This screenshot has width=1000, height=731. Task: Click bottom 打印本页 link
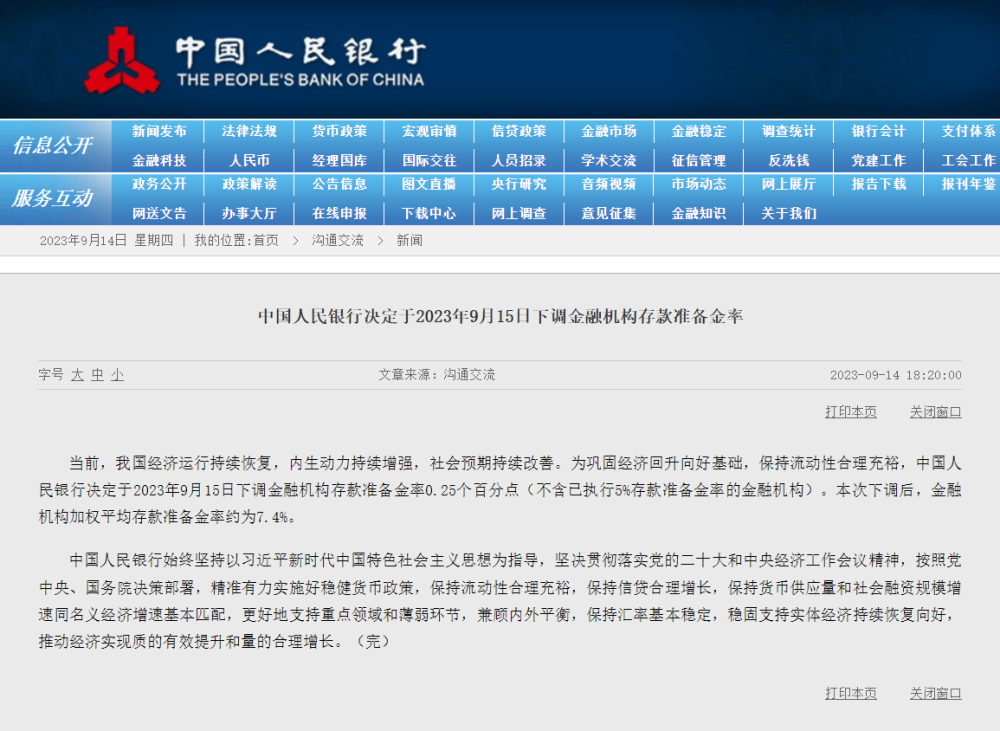(850, 693)
